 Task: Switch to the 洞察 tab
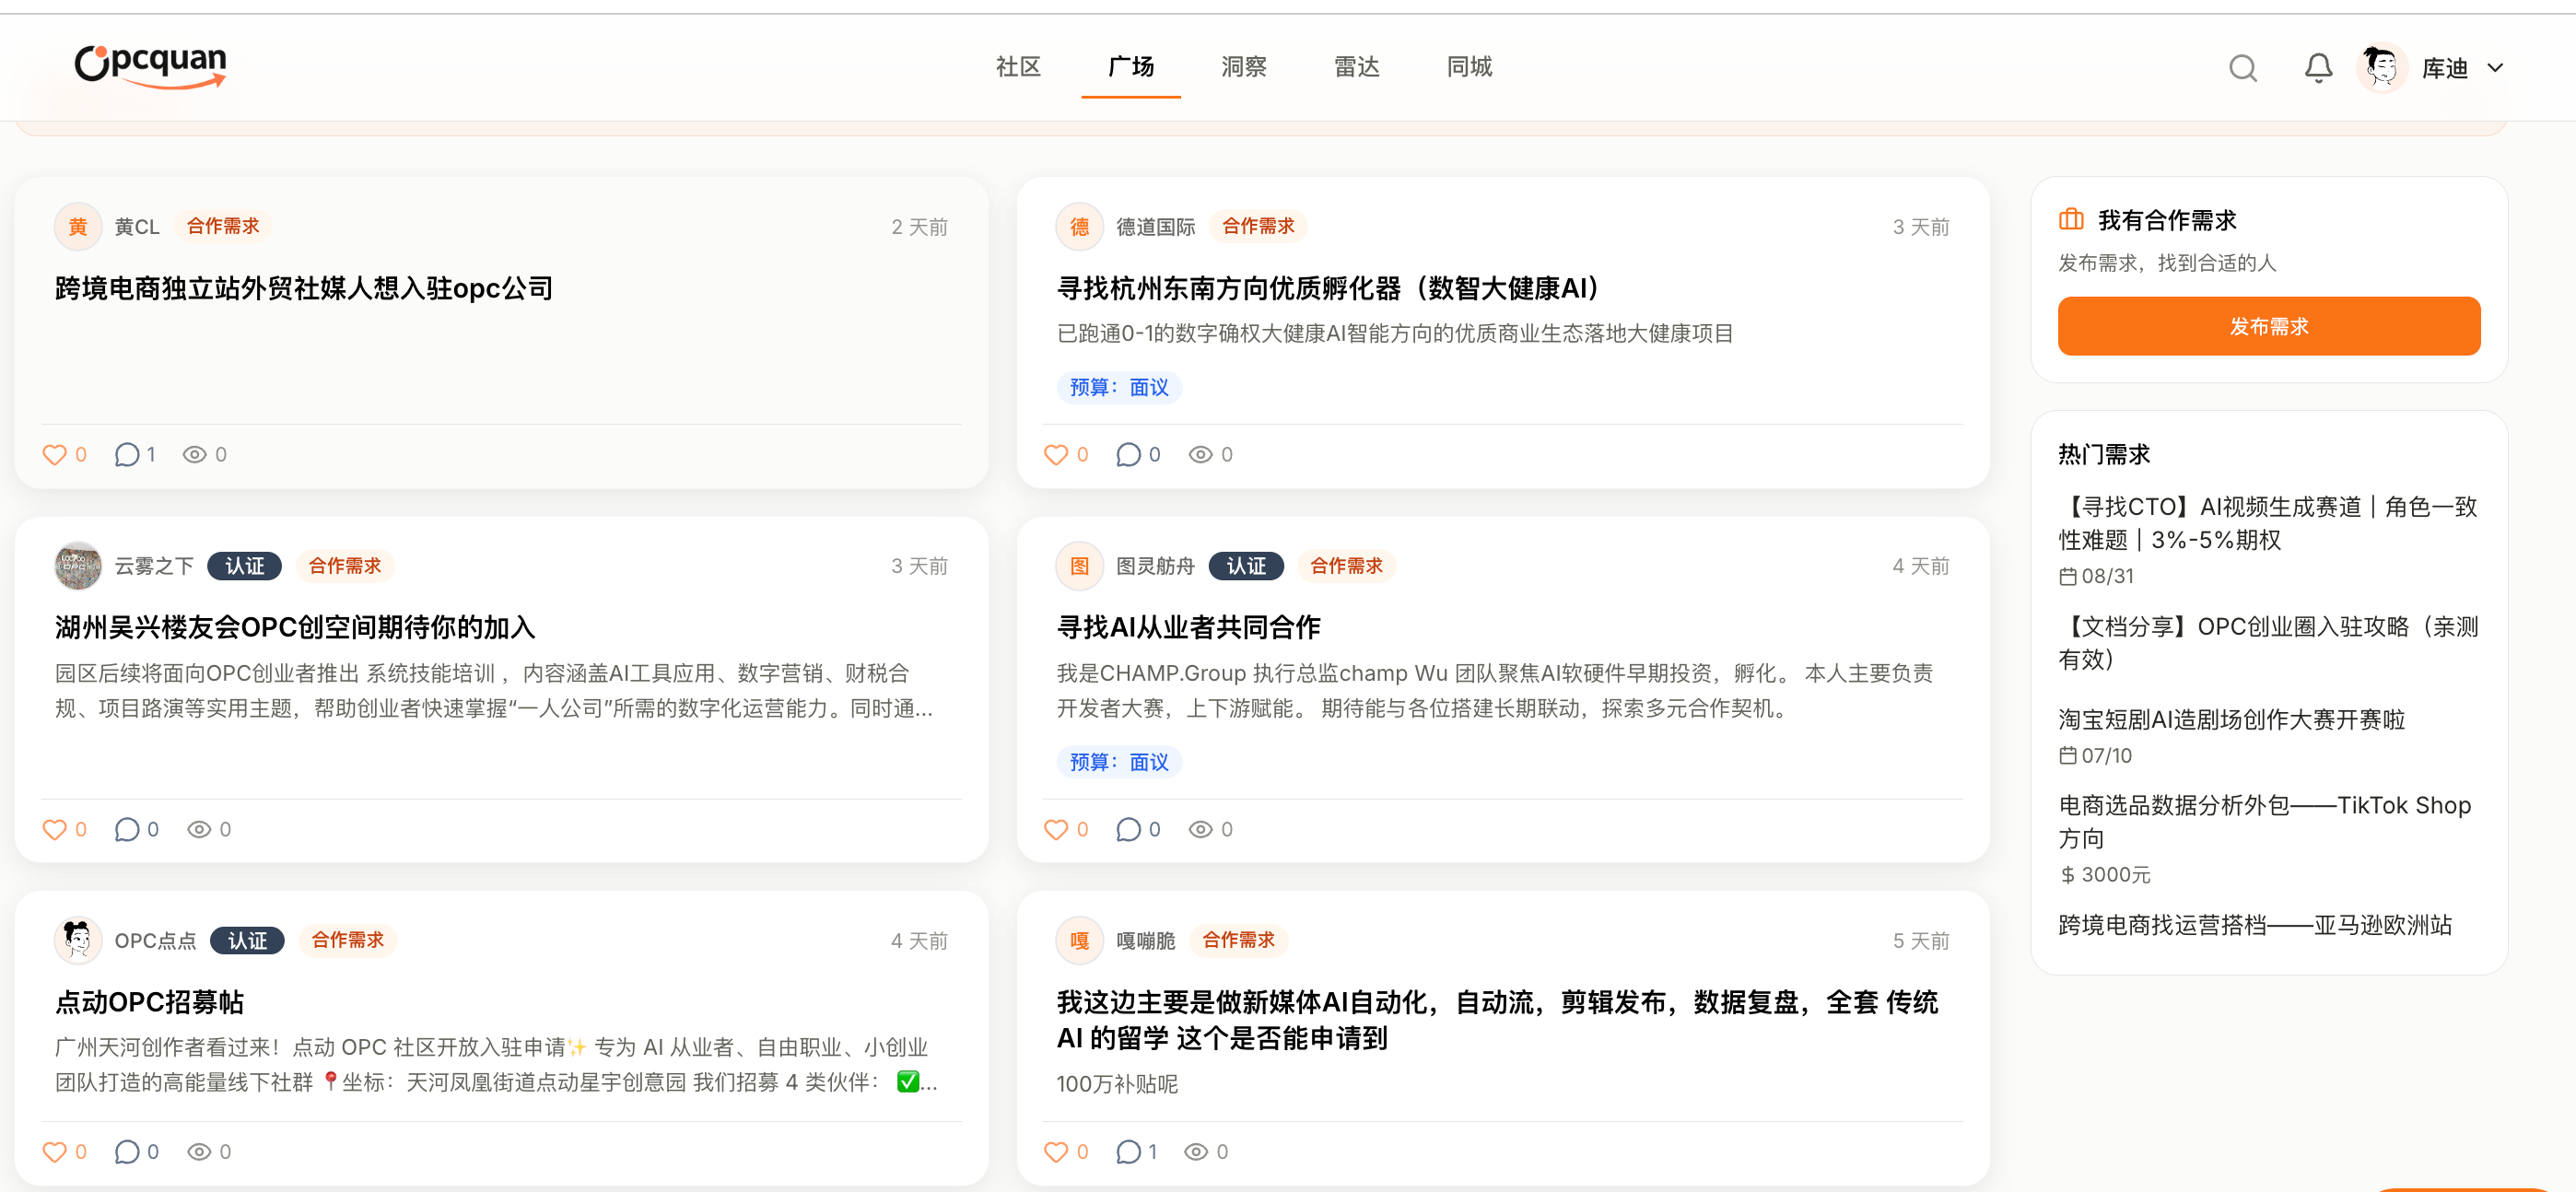(1243, 67)
